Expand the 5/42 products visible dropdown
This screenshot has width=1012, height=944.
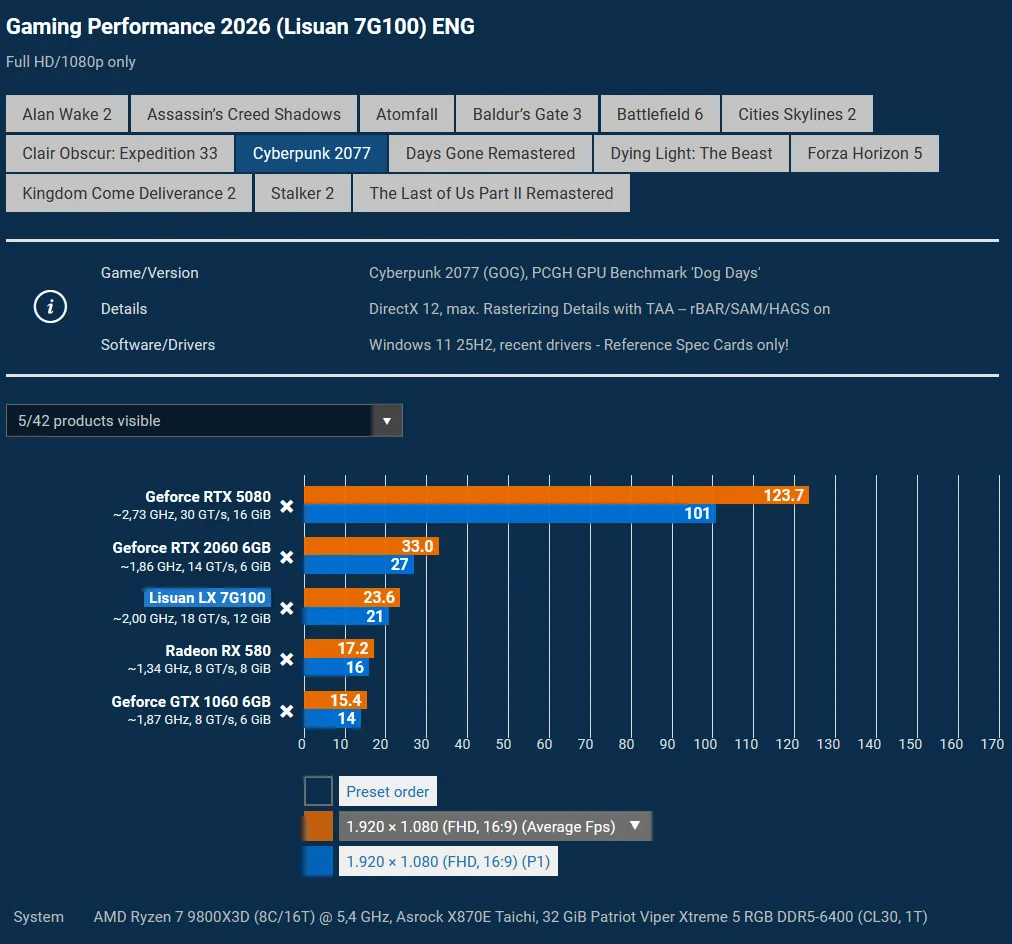click(x=204, y=421)
